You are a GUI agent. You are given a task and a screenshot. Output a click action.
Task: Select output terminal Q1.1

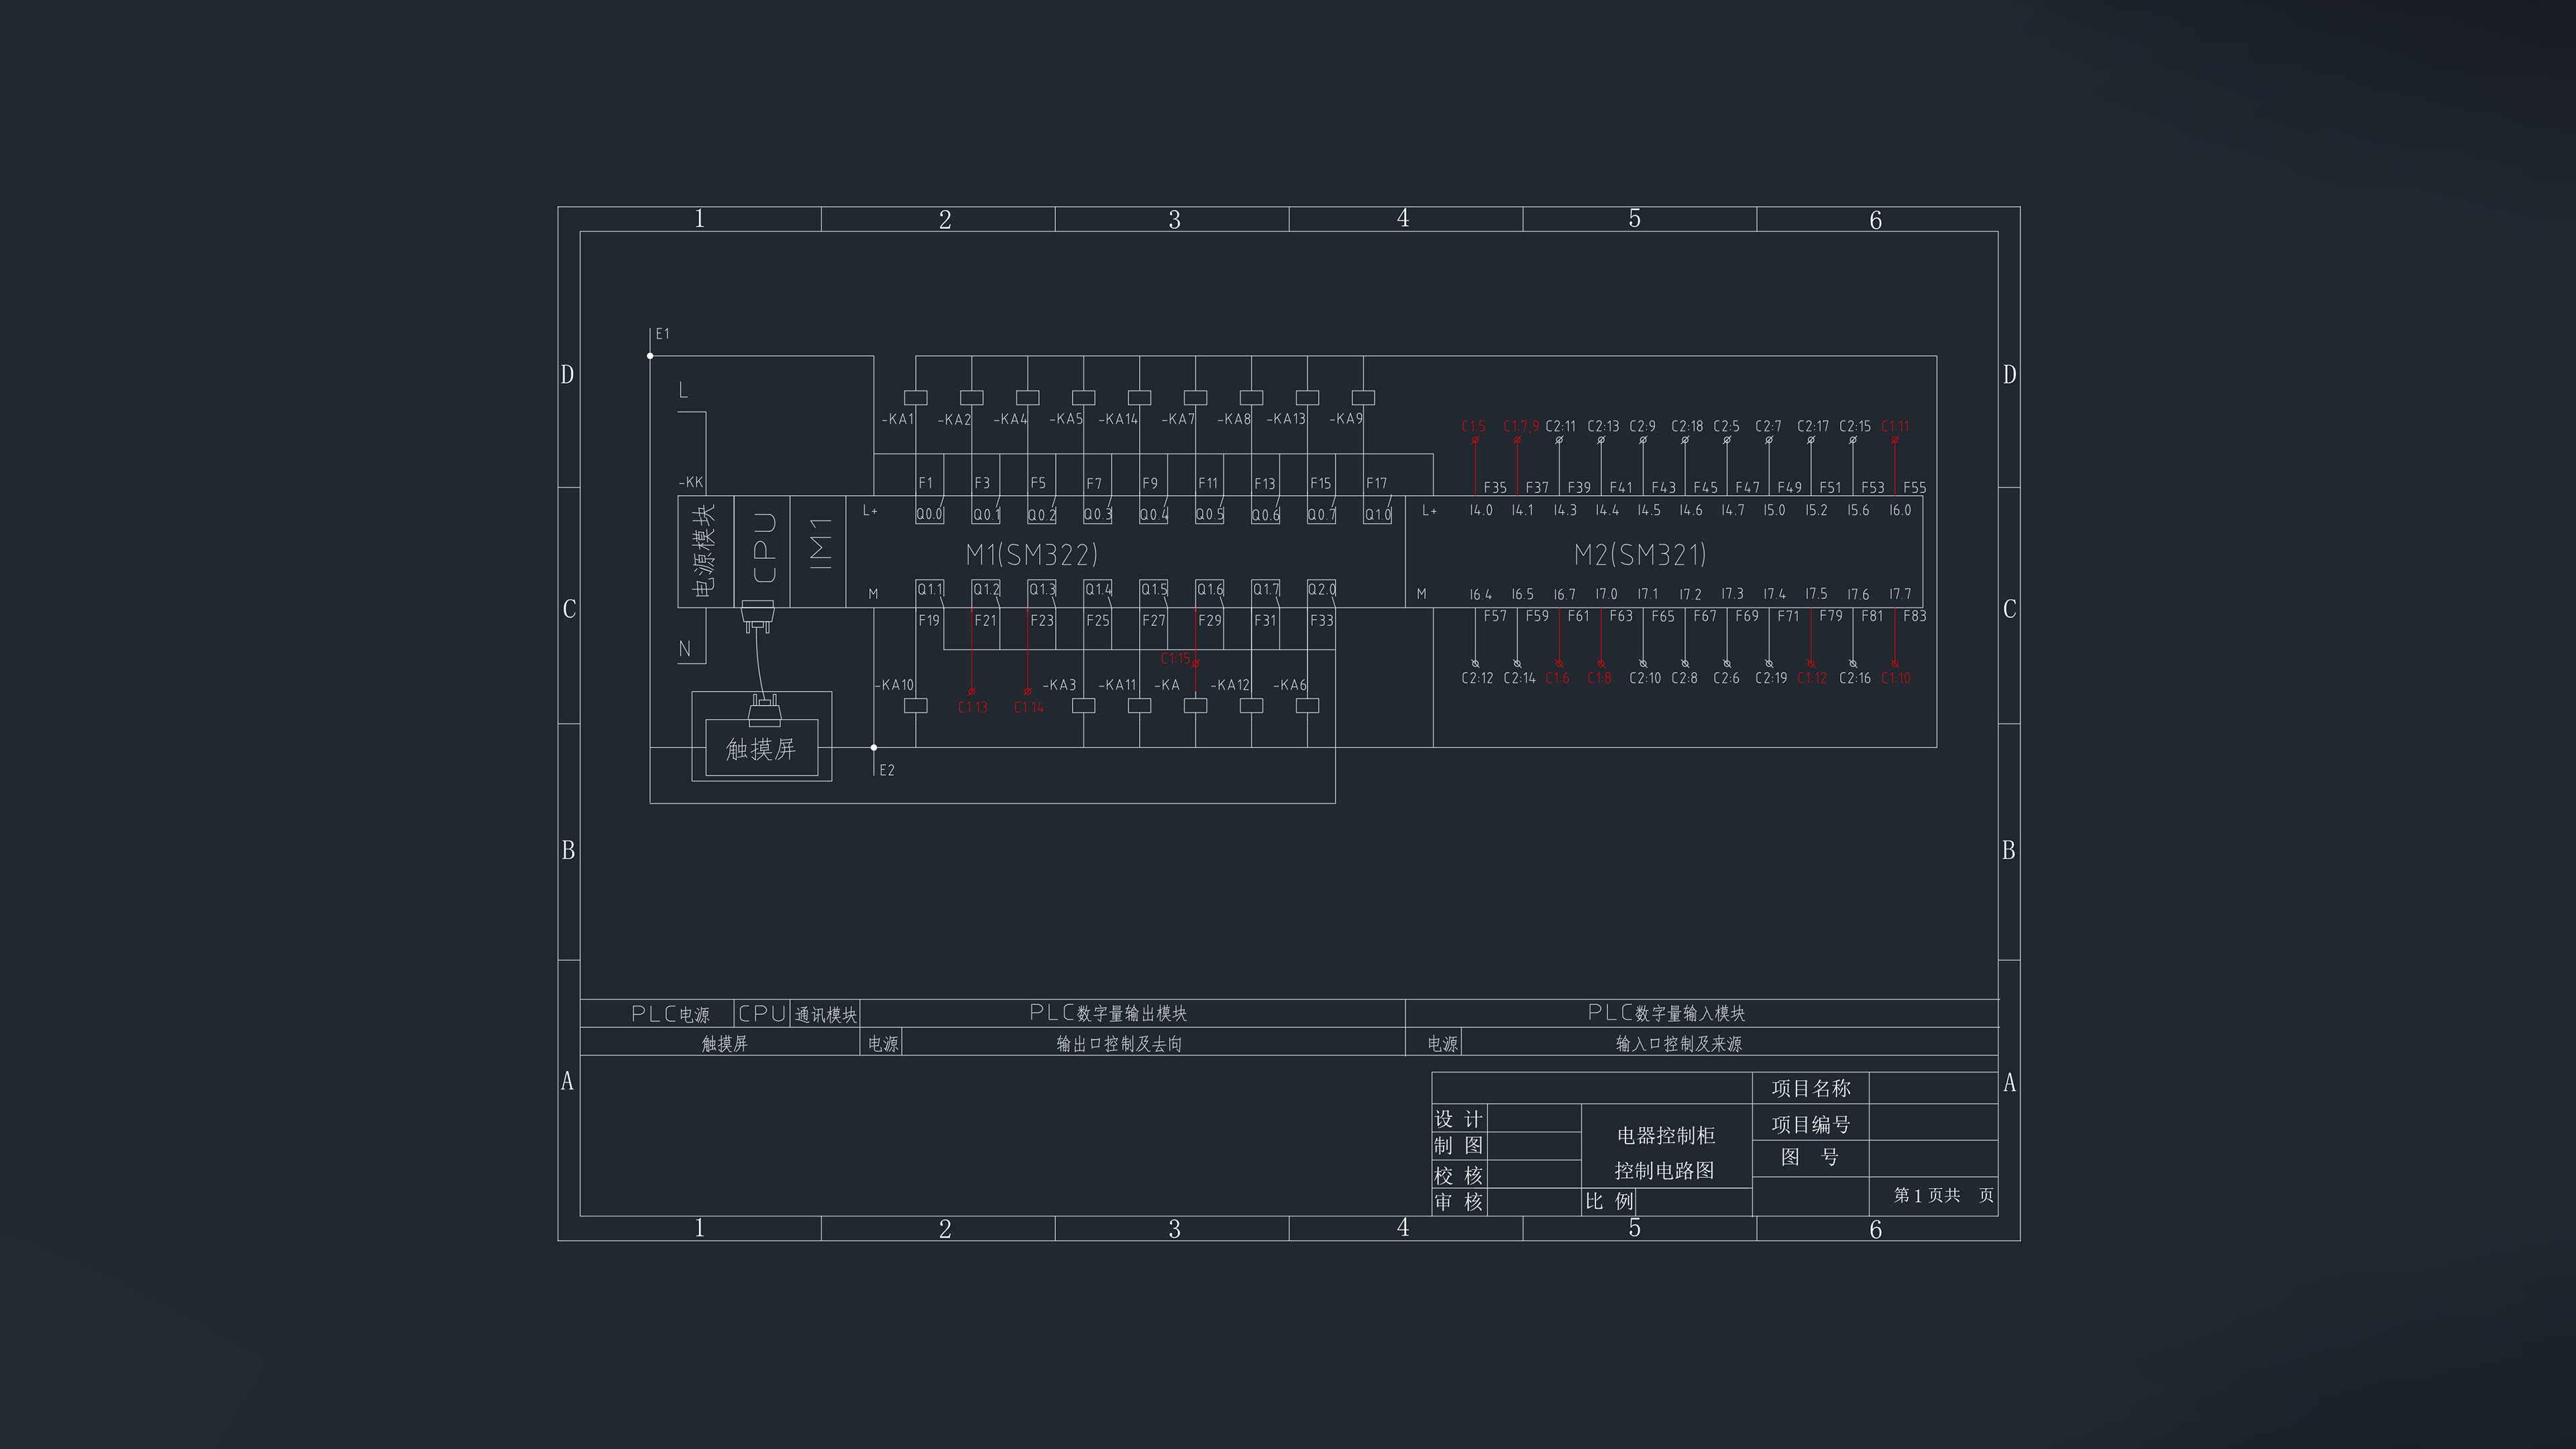929,589
